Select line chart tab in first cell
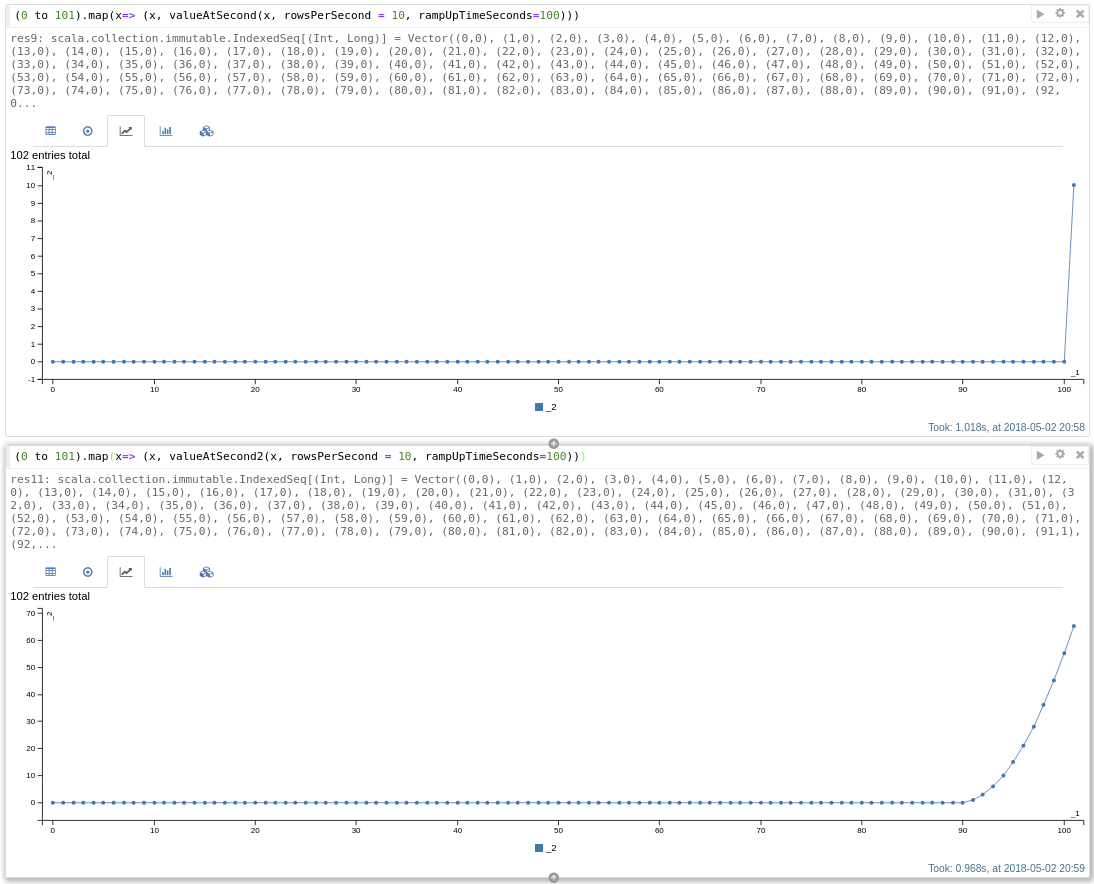This screenshot has width=1094, height=884. tap(126, 130)
